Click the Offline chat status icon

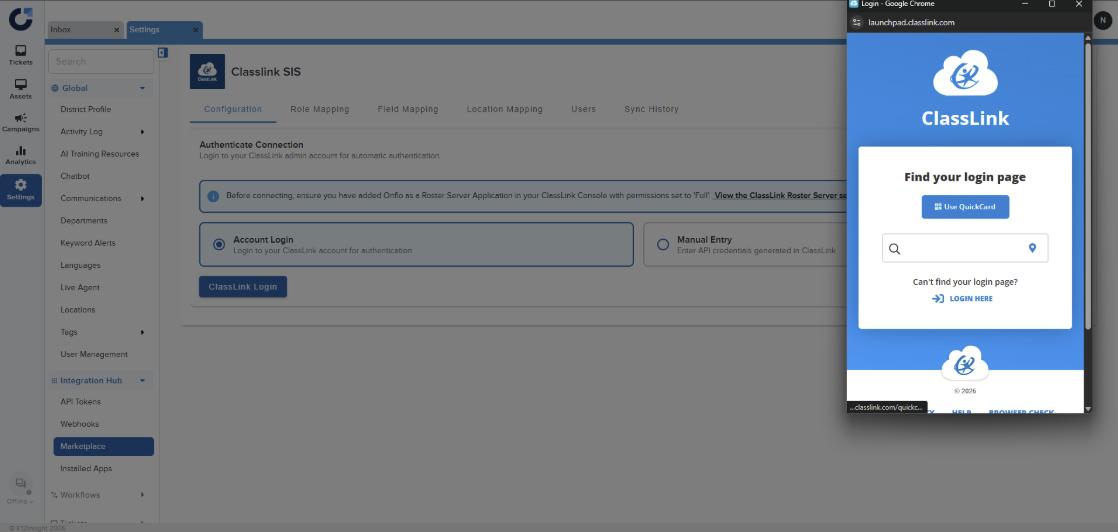point(20,485)
